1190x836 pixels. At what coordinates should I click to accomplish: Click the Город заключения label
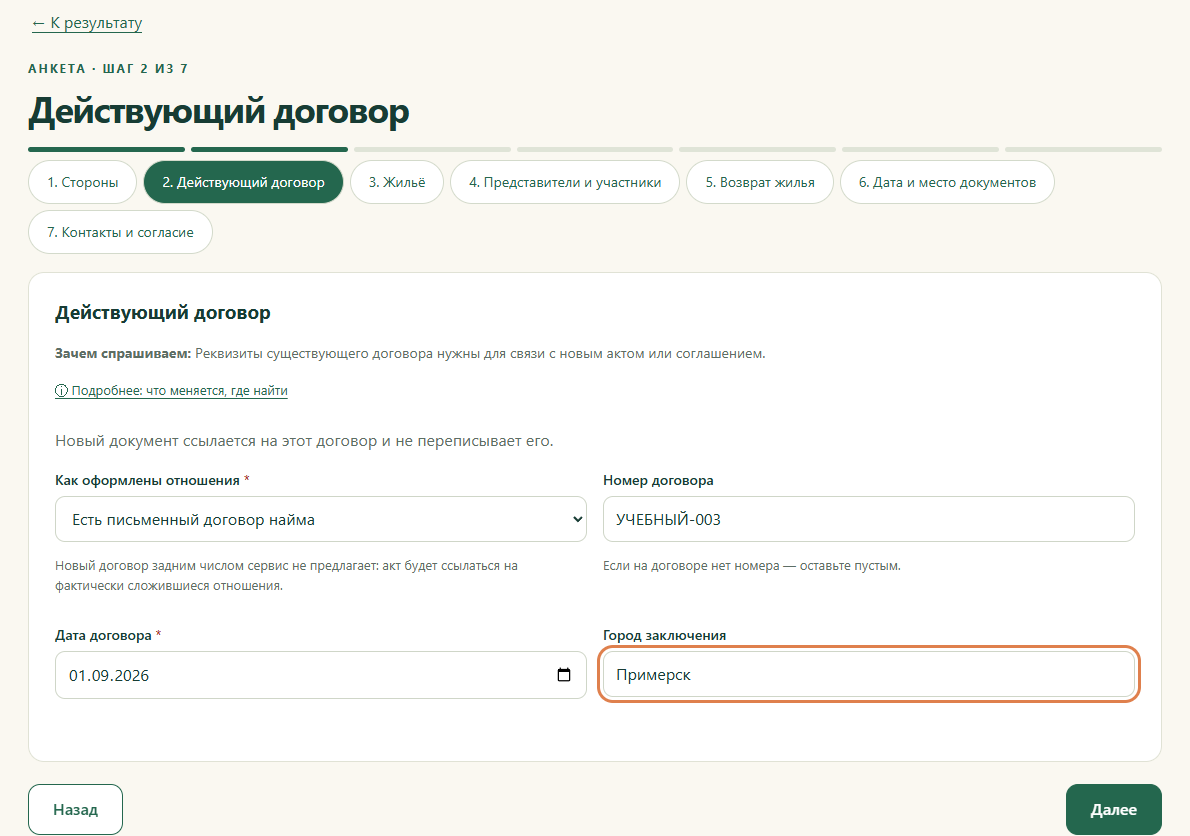664,635
